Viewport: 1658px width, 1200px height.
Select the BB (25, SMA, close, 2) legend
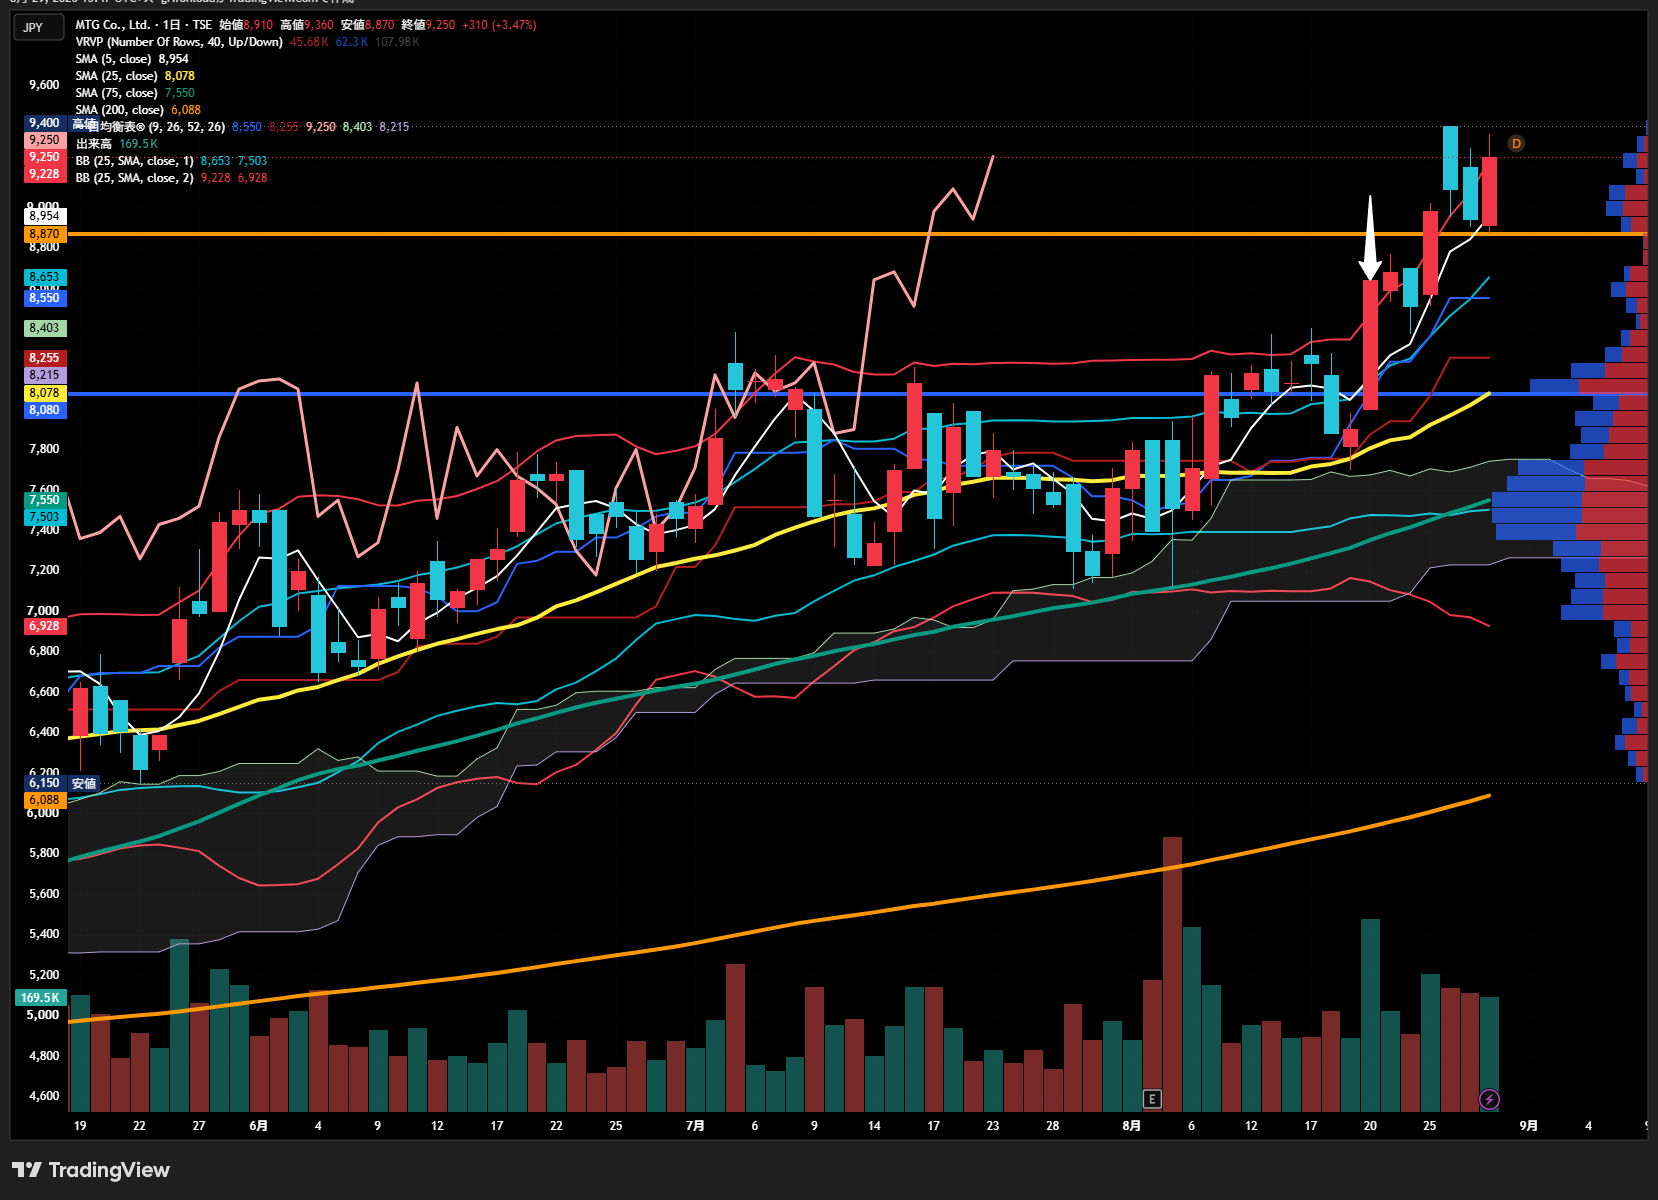click(135, 178)
